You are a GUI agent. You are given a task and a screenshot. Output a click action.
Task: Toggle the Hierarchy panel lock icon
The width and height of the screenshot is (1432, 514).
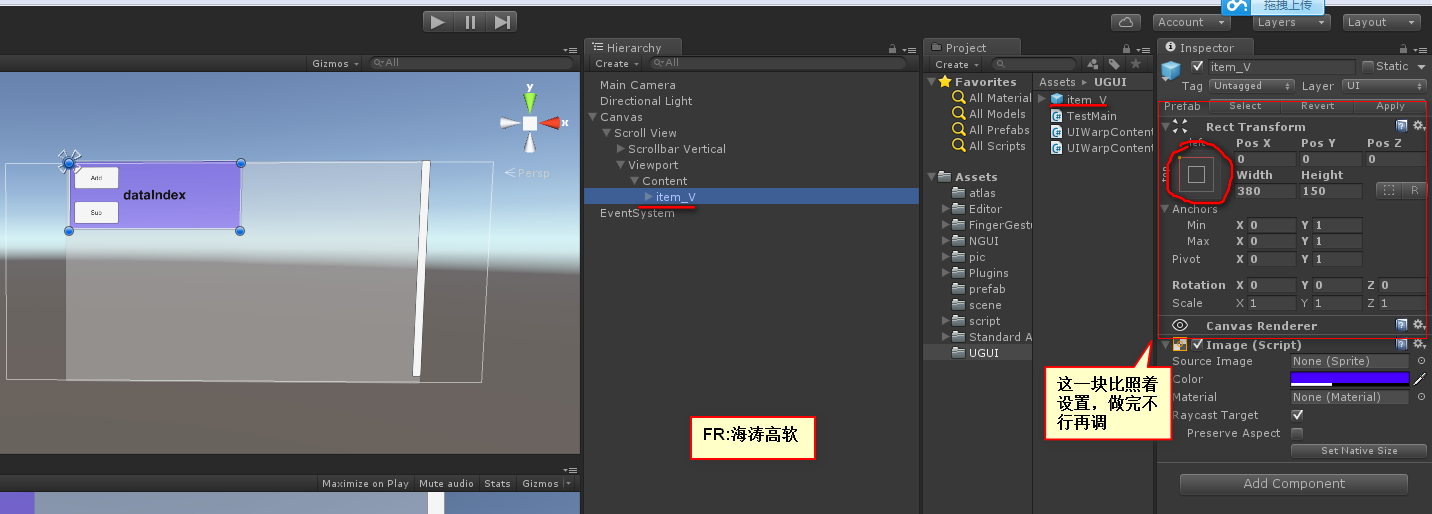(x=891, y=48)
